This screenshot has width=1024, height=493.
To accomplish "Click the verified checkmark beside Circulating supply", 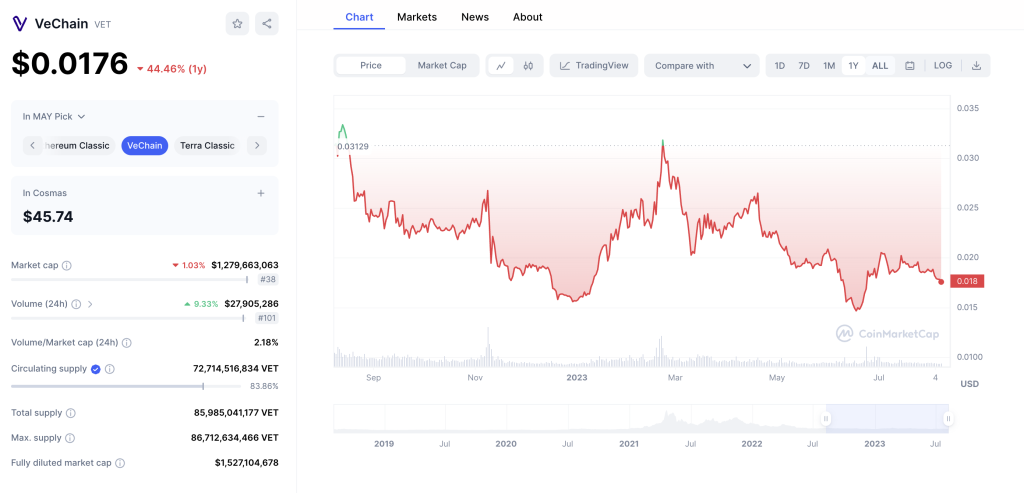I will click(95, 369).
